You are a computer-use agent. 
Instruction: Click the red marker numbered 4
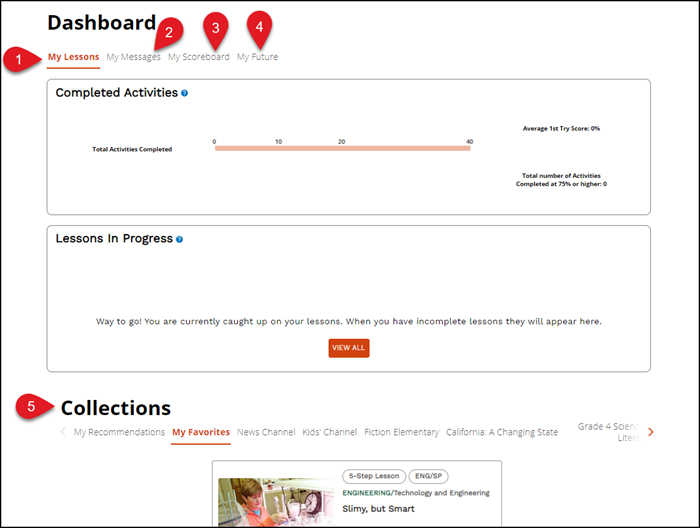click(259, 27)
